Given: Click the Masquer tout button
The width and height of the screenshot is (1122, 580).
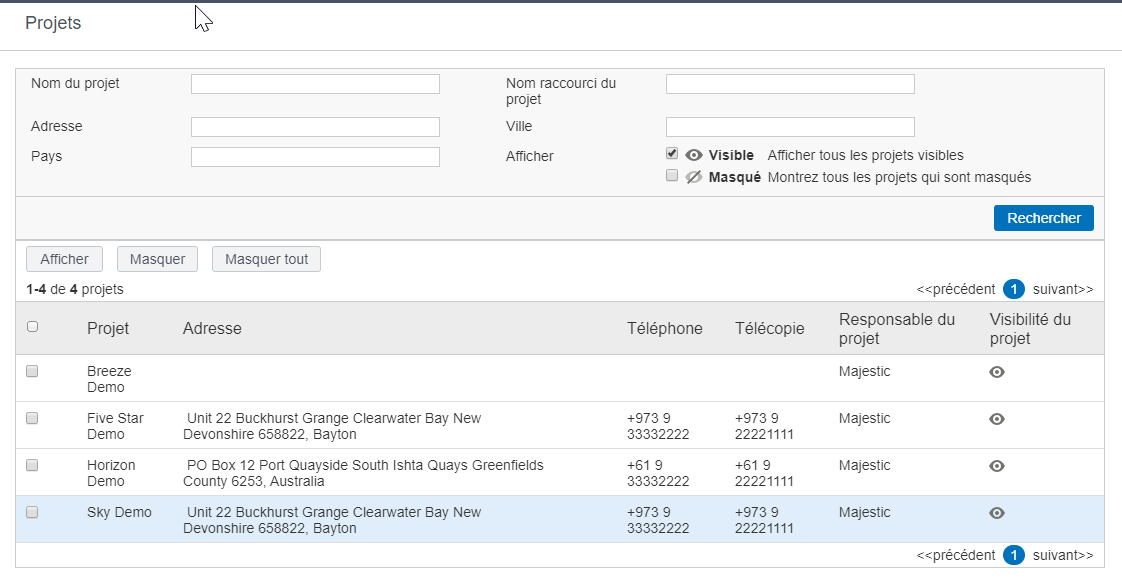Looking at the screenshot, I should click(266, 259).
